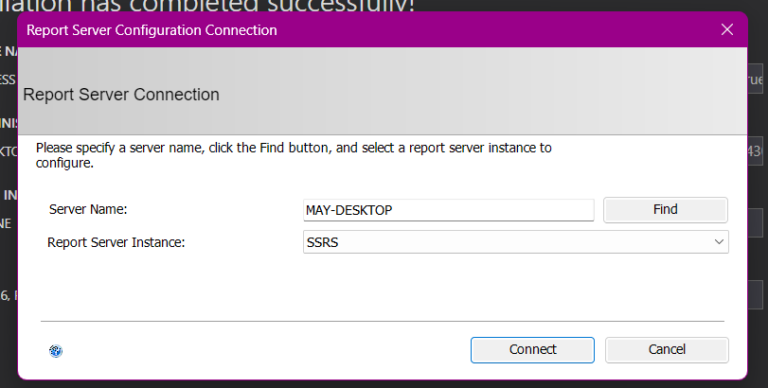768x388 pixels.
Task: Close the Report Server Configuration Connection dialog
Action: (727, 30)
